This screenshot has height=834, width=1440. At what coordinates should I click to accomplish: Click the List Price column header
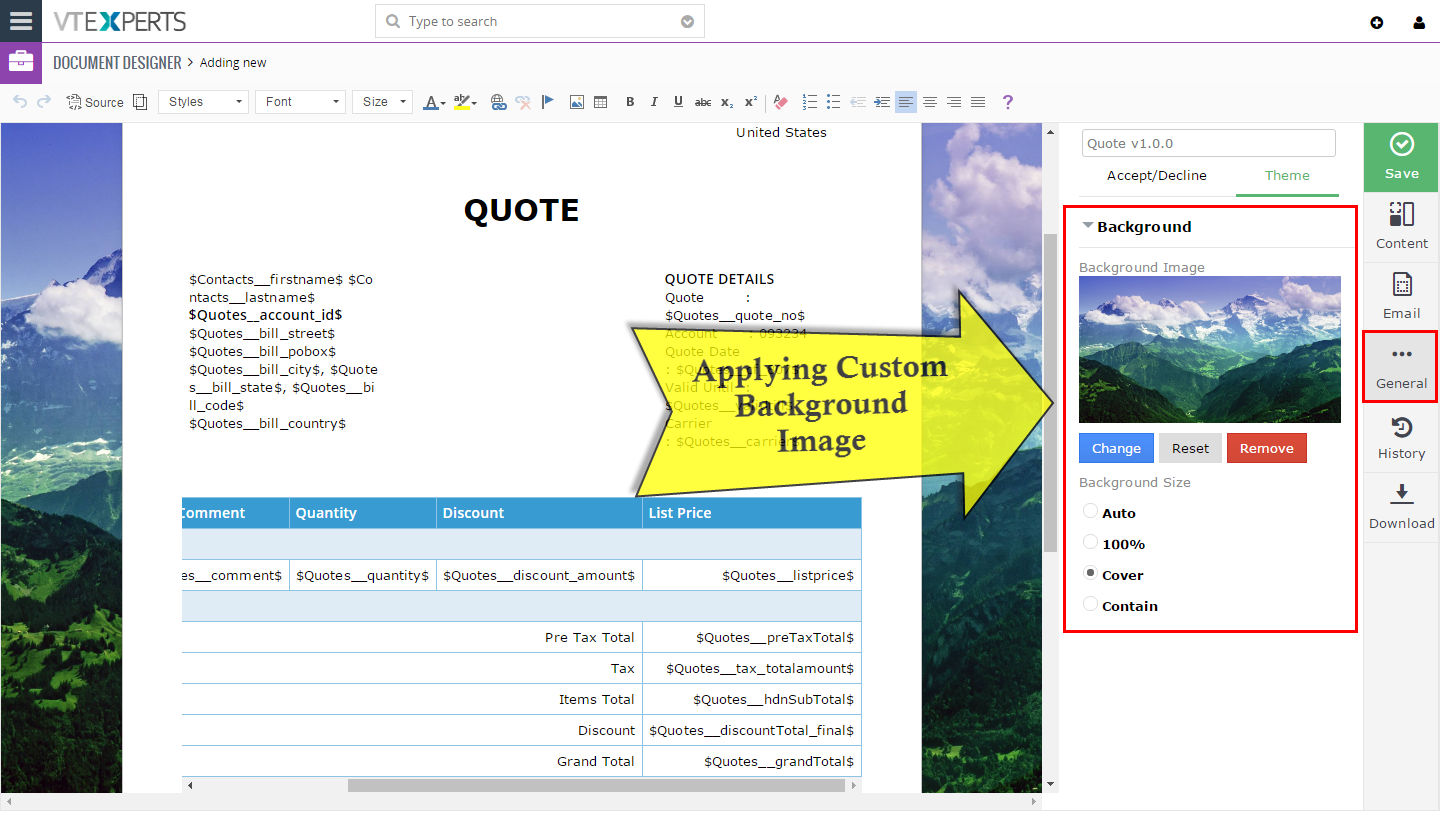[752, 513]
